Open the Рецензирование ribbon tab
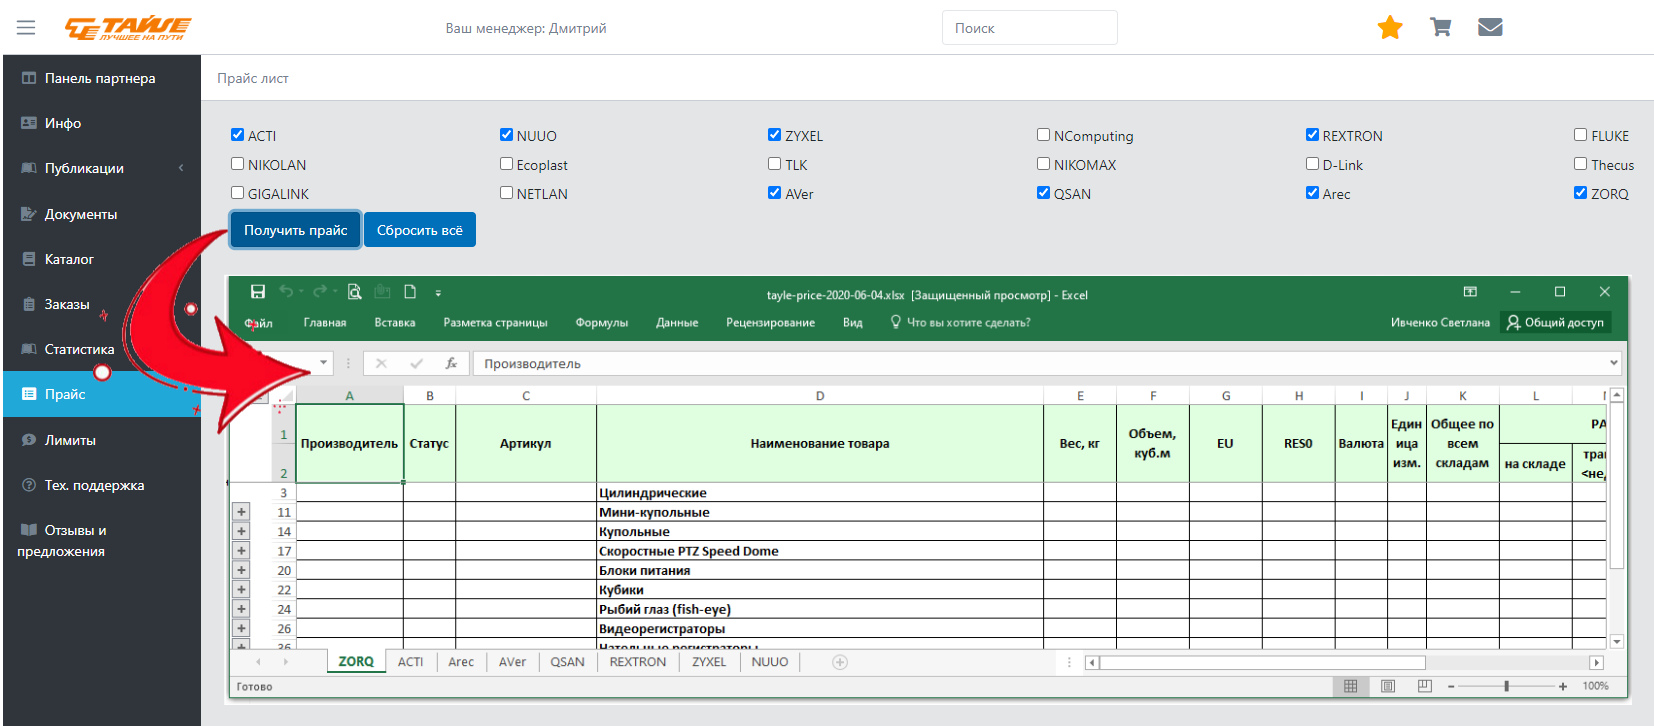The width and height of the screenshot is (1654, 726). (x=771, y=323)
